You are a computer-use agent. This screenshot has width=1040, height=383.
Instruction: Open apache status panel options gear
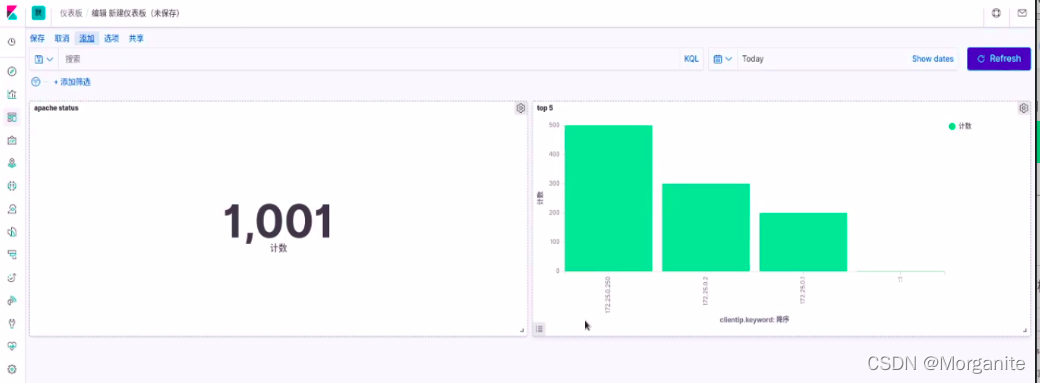point(521,108)
